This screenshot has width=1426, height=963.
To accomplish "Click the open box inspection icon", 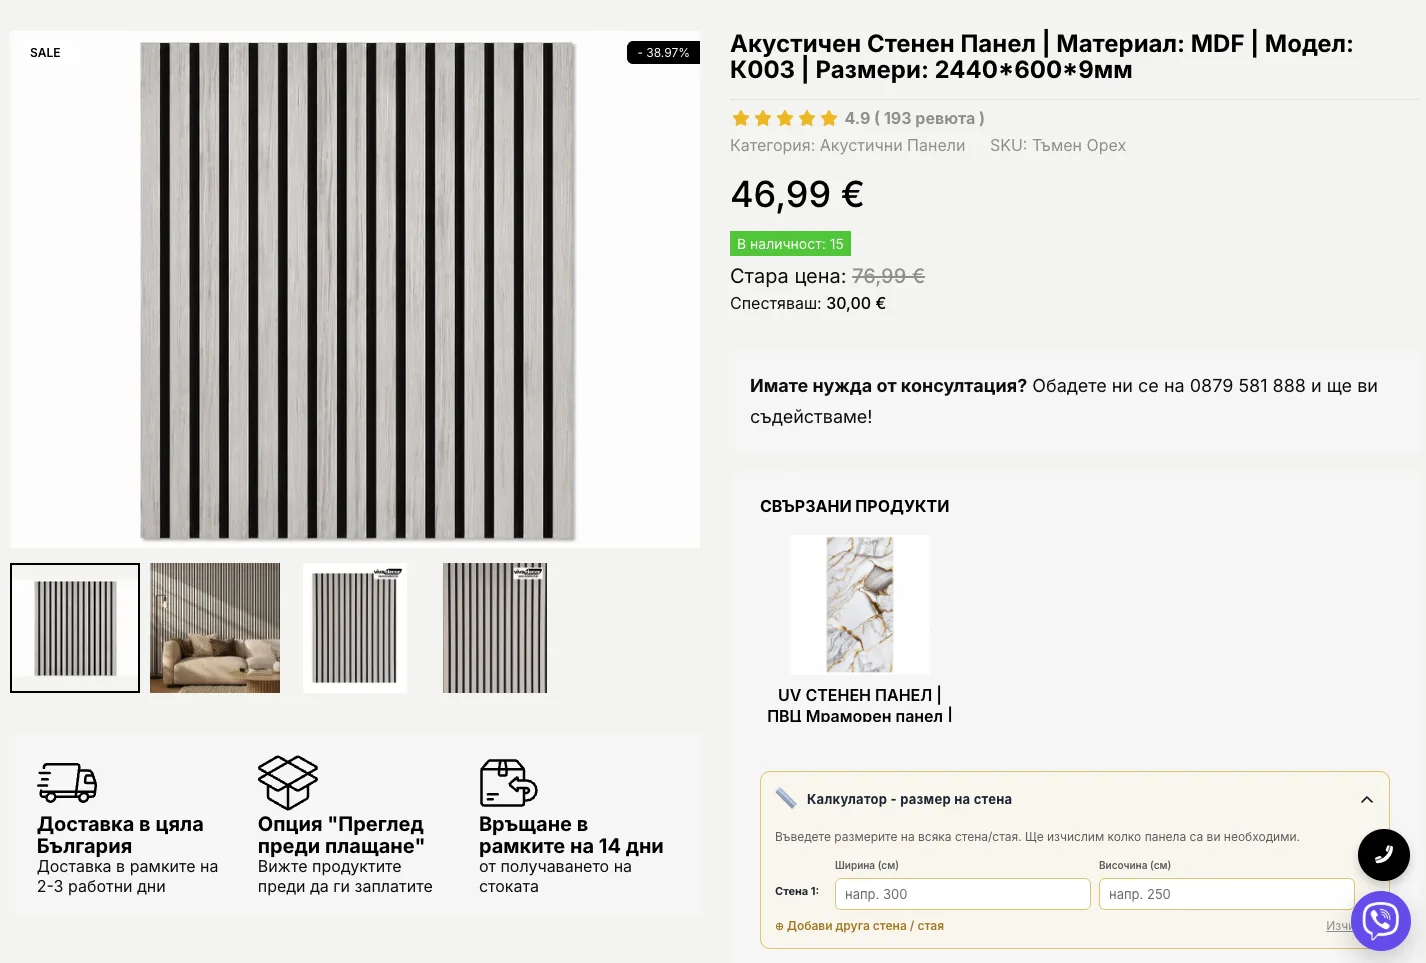I will click(288, 782).
